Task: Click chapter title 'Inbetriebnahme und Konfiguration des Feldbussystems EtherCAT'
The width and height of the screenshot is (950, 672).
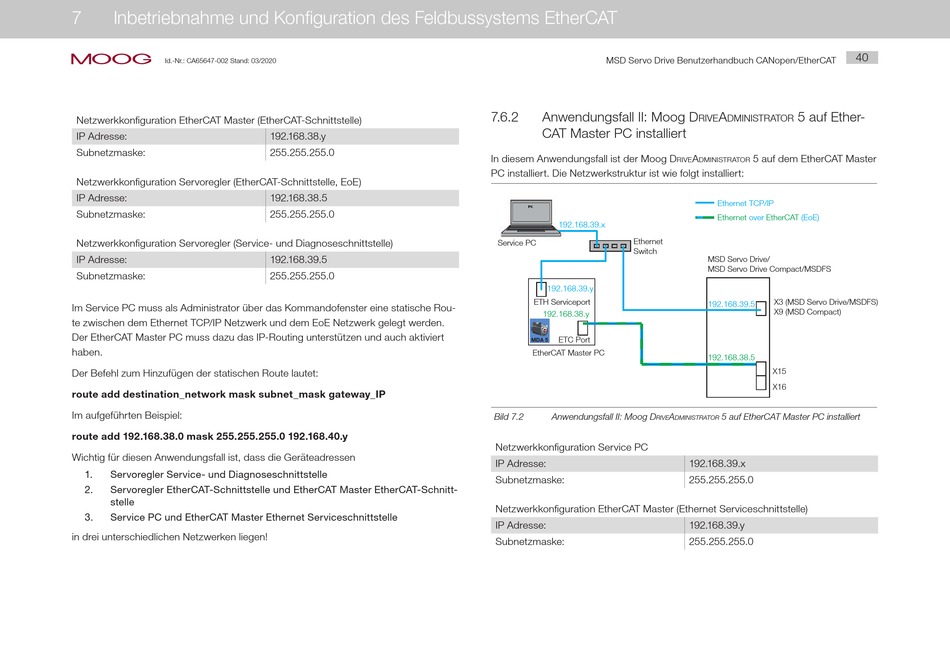Action: click(x=365, y=18)
